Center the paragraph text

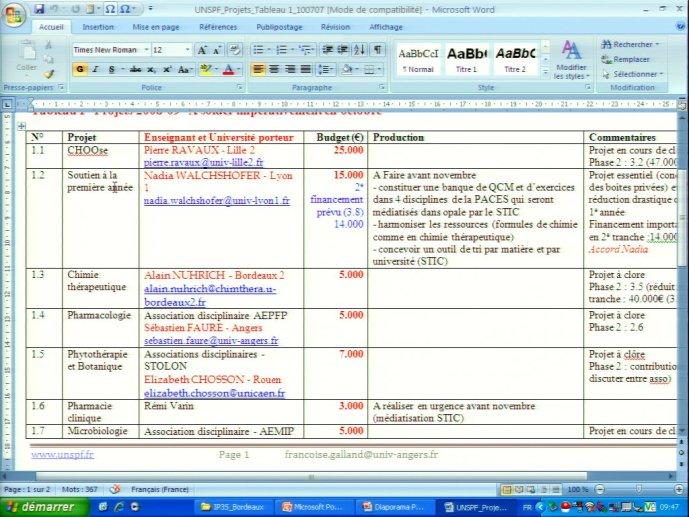(274, 69)
